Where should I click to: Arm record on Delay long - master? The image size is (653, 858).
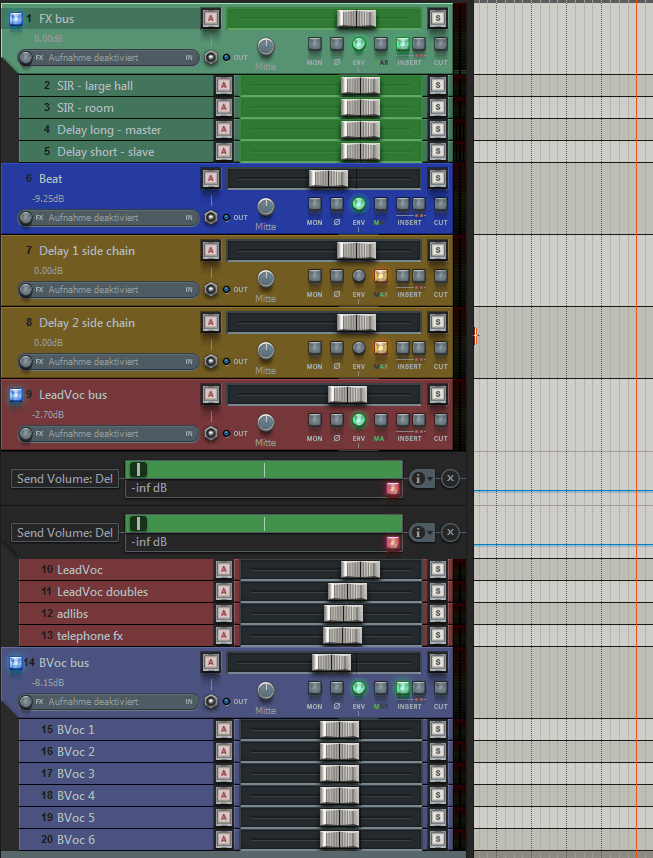[x=223, y=130]
